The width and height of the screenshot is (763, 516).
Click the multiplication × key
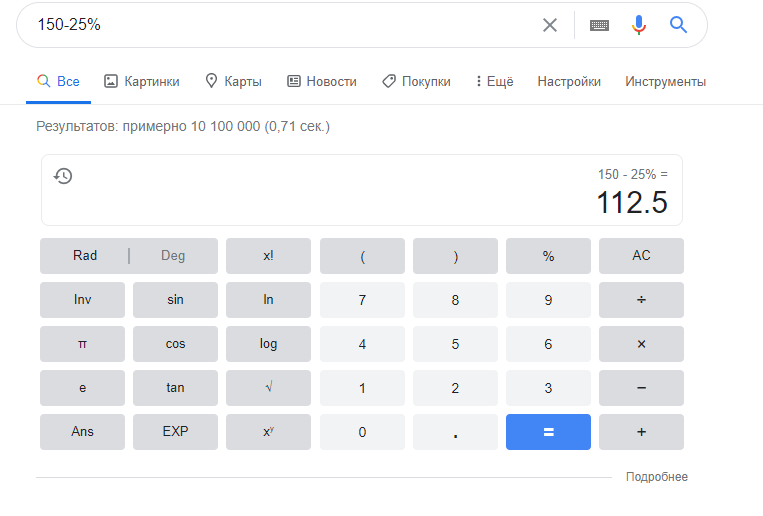click(x=641, y=344)
